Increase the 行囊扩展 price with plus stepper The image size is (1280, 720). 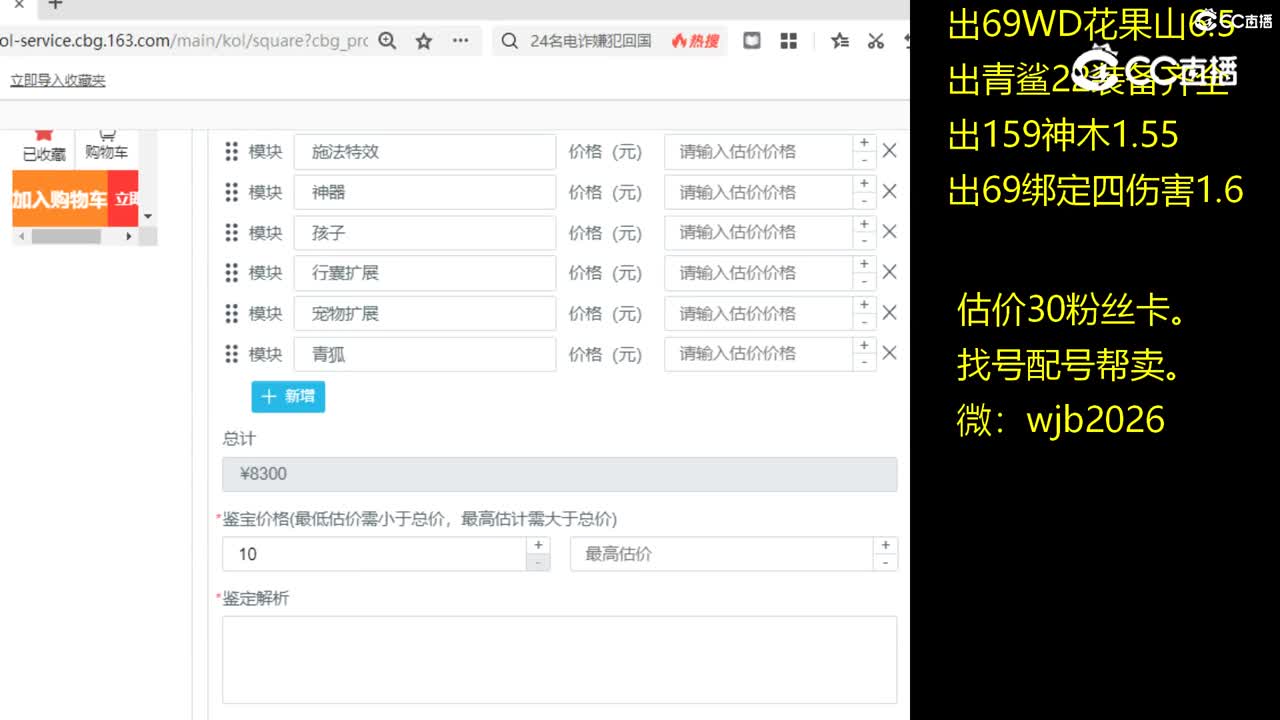pos(864,264)
